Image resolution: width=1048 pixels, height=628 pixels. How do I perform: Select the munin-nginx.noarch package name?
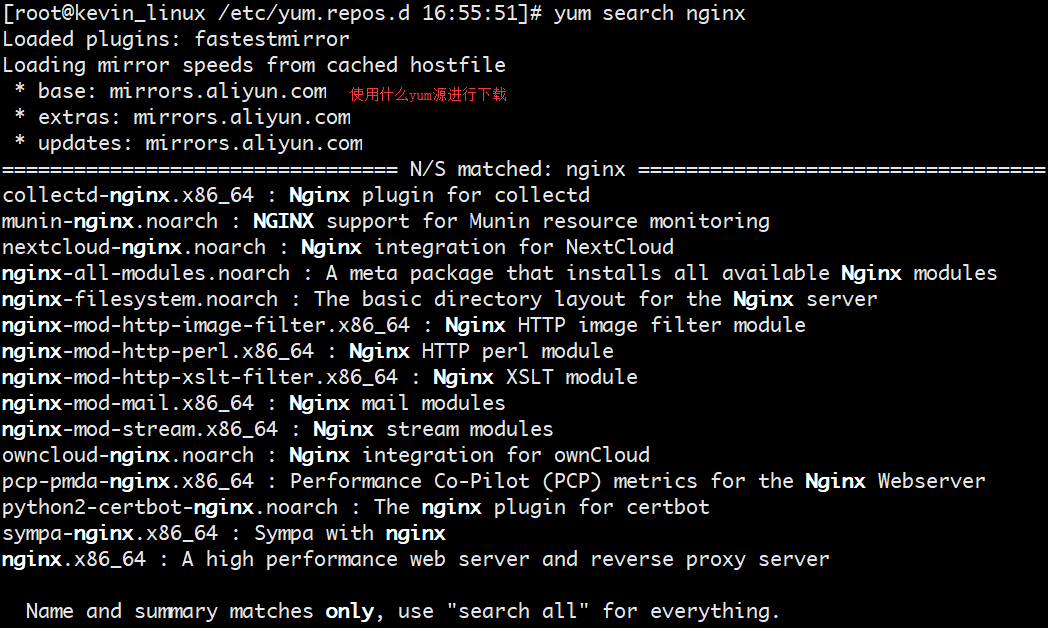pyautogui.click(x=110, y=221)
